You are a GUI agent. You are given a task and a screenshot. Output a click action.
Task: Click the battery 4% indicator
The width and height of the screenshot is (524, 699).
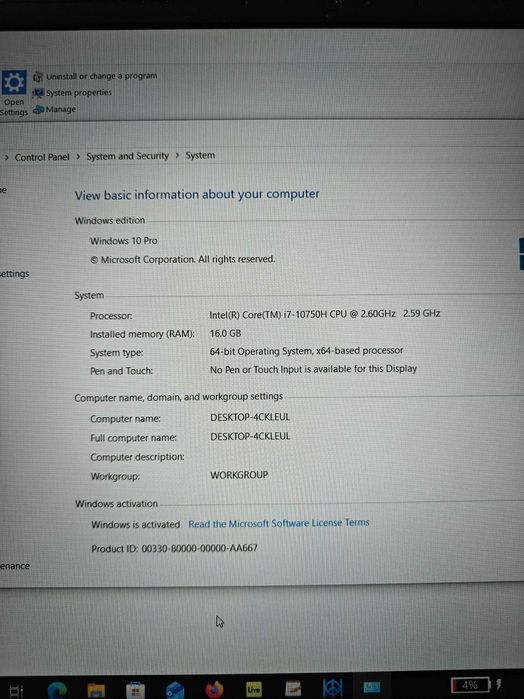click(470, 684)
